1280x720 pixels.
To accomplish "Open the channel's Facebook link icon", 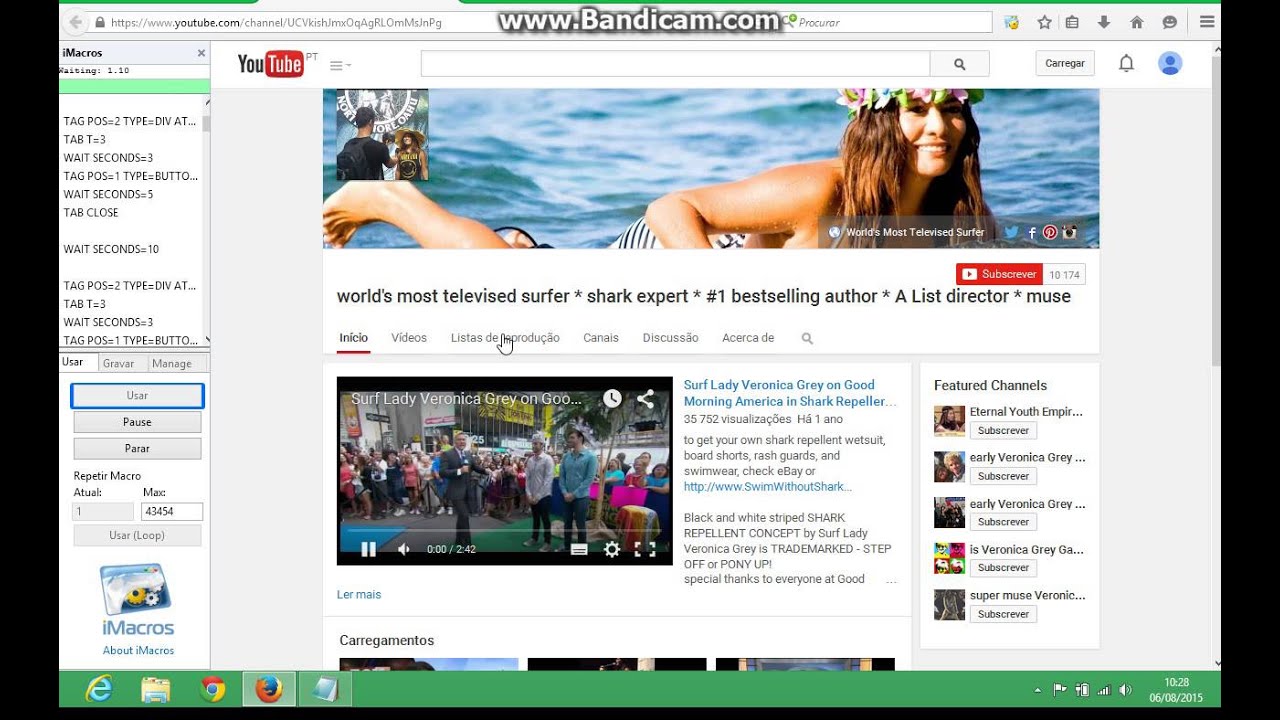I will tap(1031, 232).
